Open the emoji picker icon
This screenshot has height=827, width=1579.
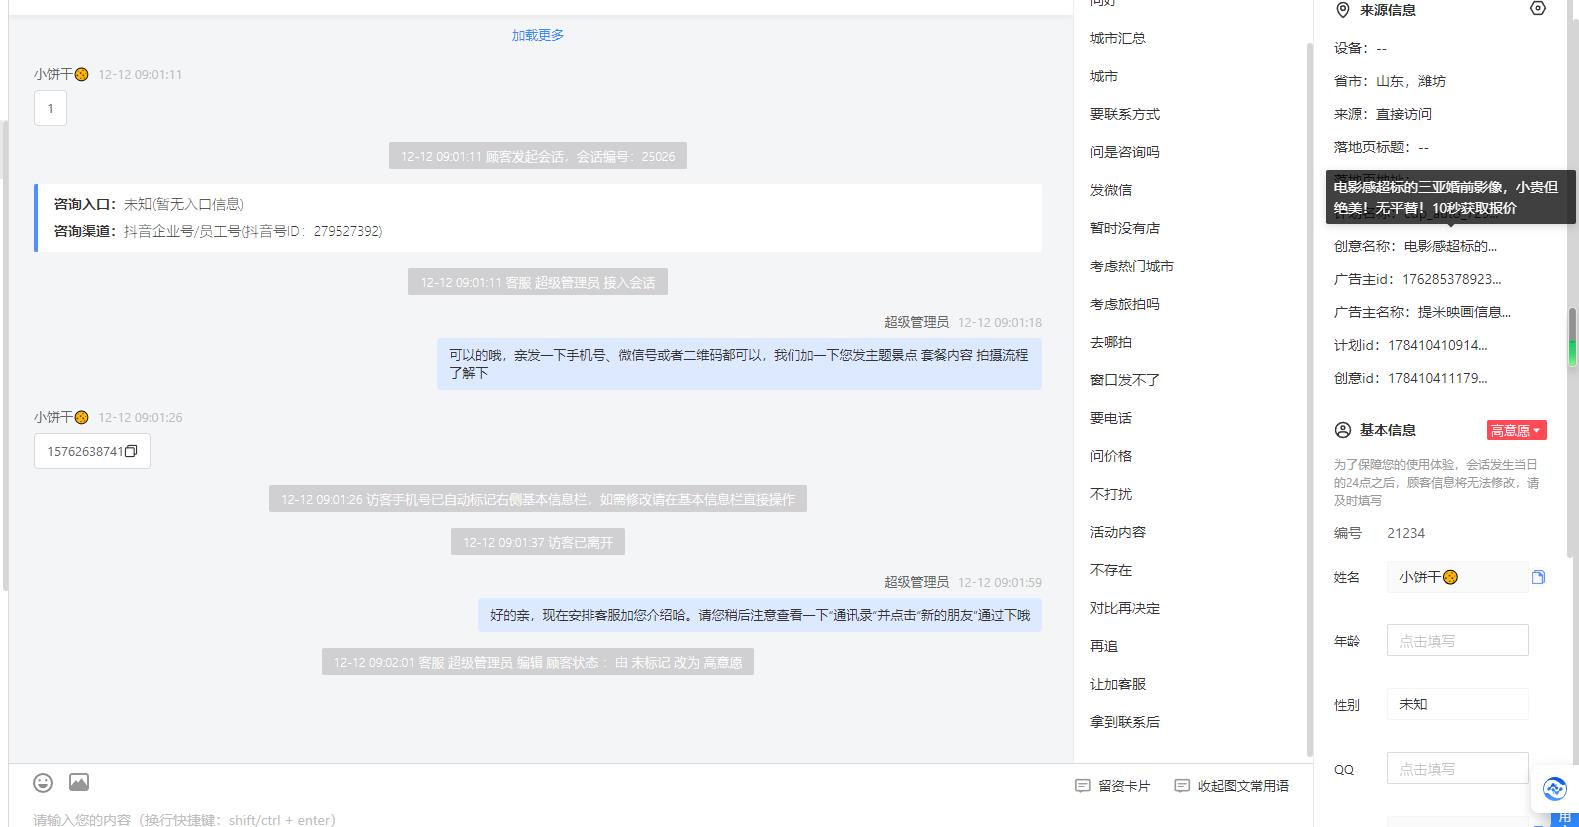pos(43,782)
